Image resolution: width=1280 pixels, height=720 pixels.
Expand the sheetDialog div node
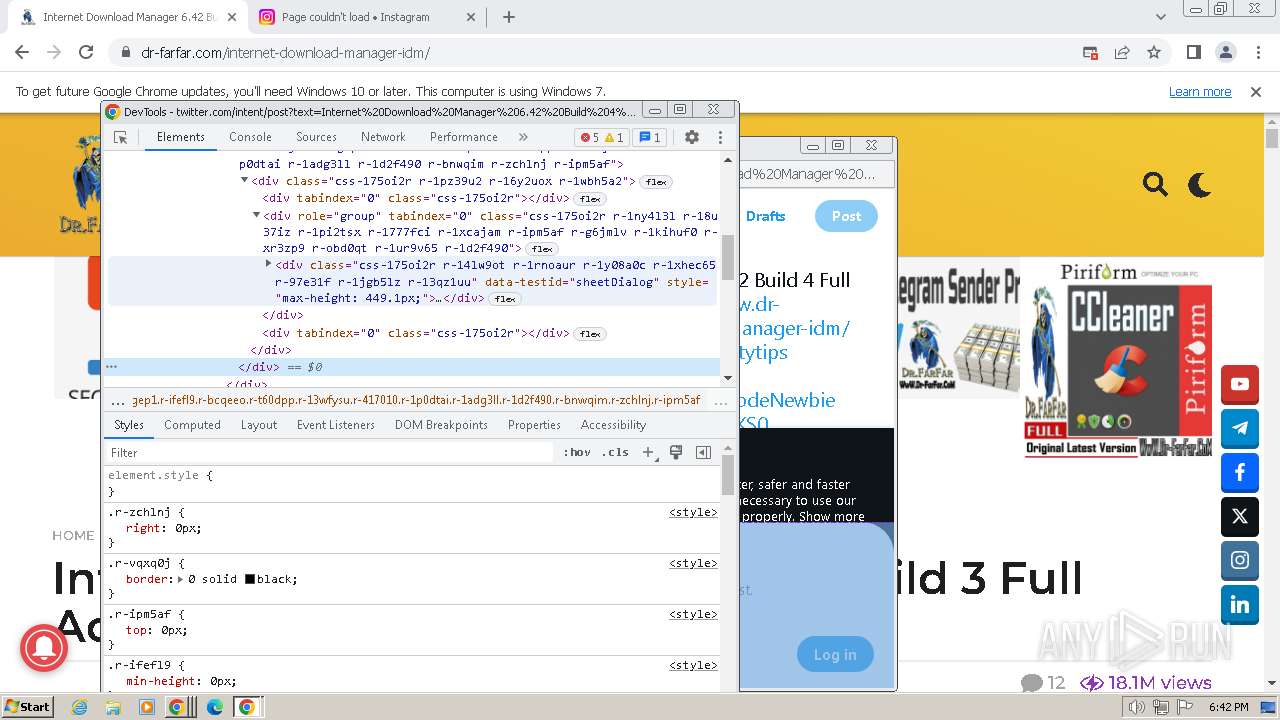click(x=268, y=264)
